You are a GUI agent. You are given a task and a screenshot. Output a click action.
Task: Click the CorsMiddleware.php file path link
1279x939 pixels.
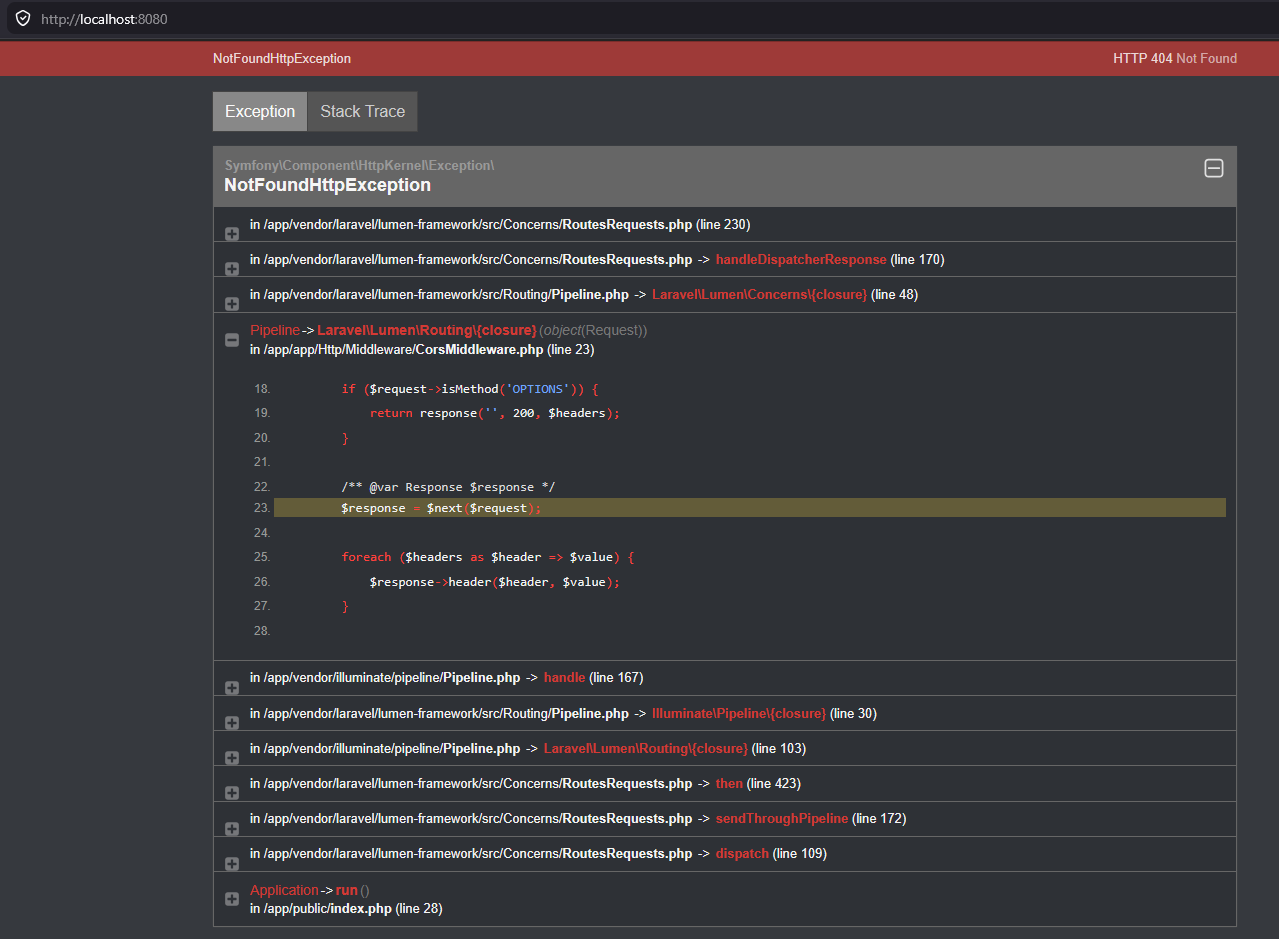coord(396,350)
